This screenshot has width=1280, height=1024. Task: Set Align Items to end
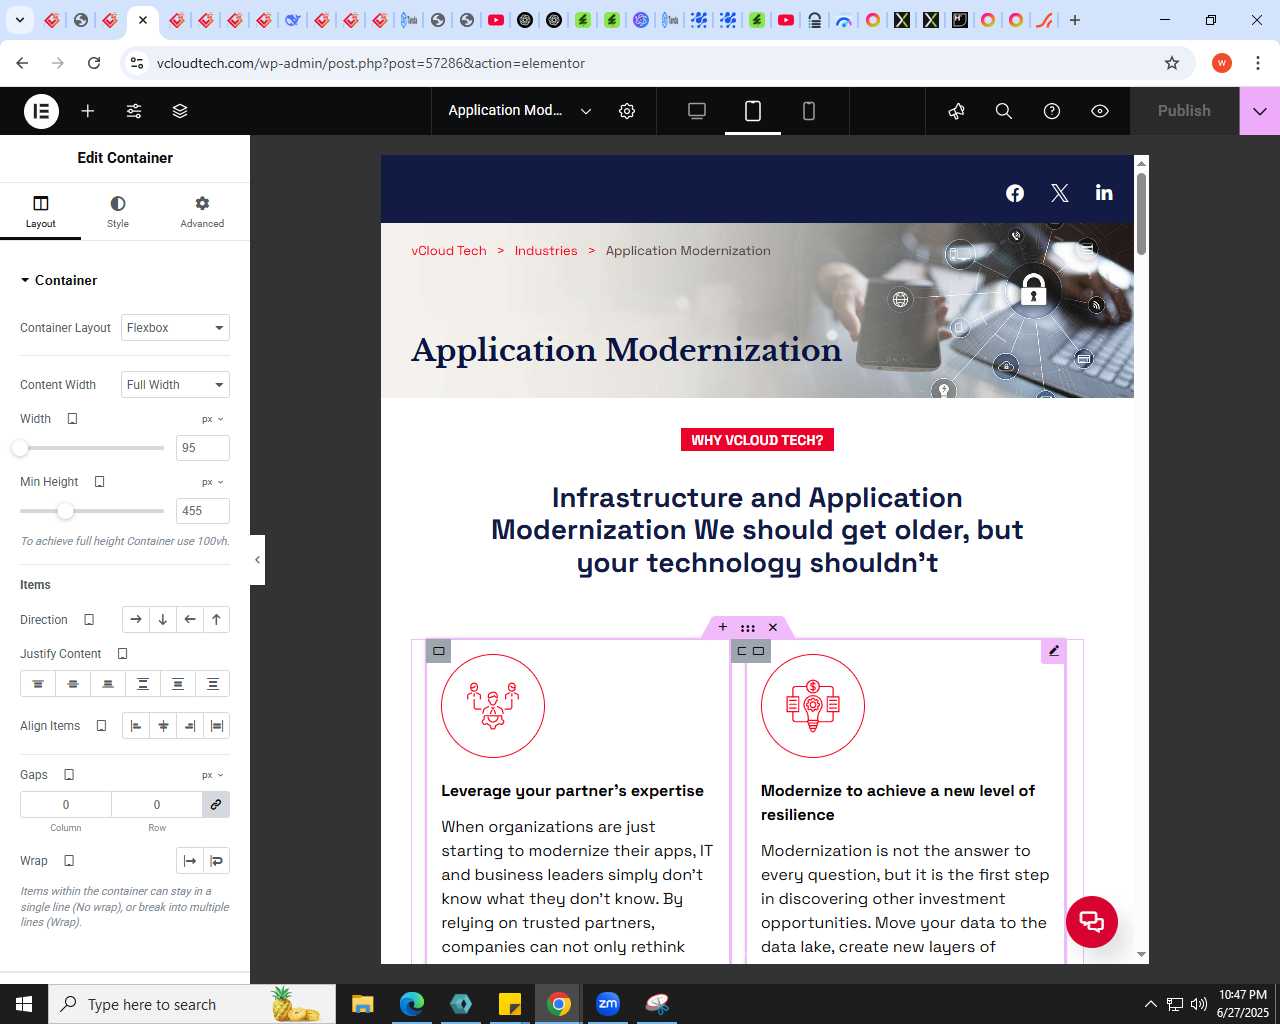(190, 726)
